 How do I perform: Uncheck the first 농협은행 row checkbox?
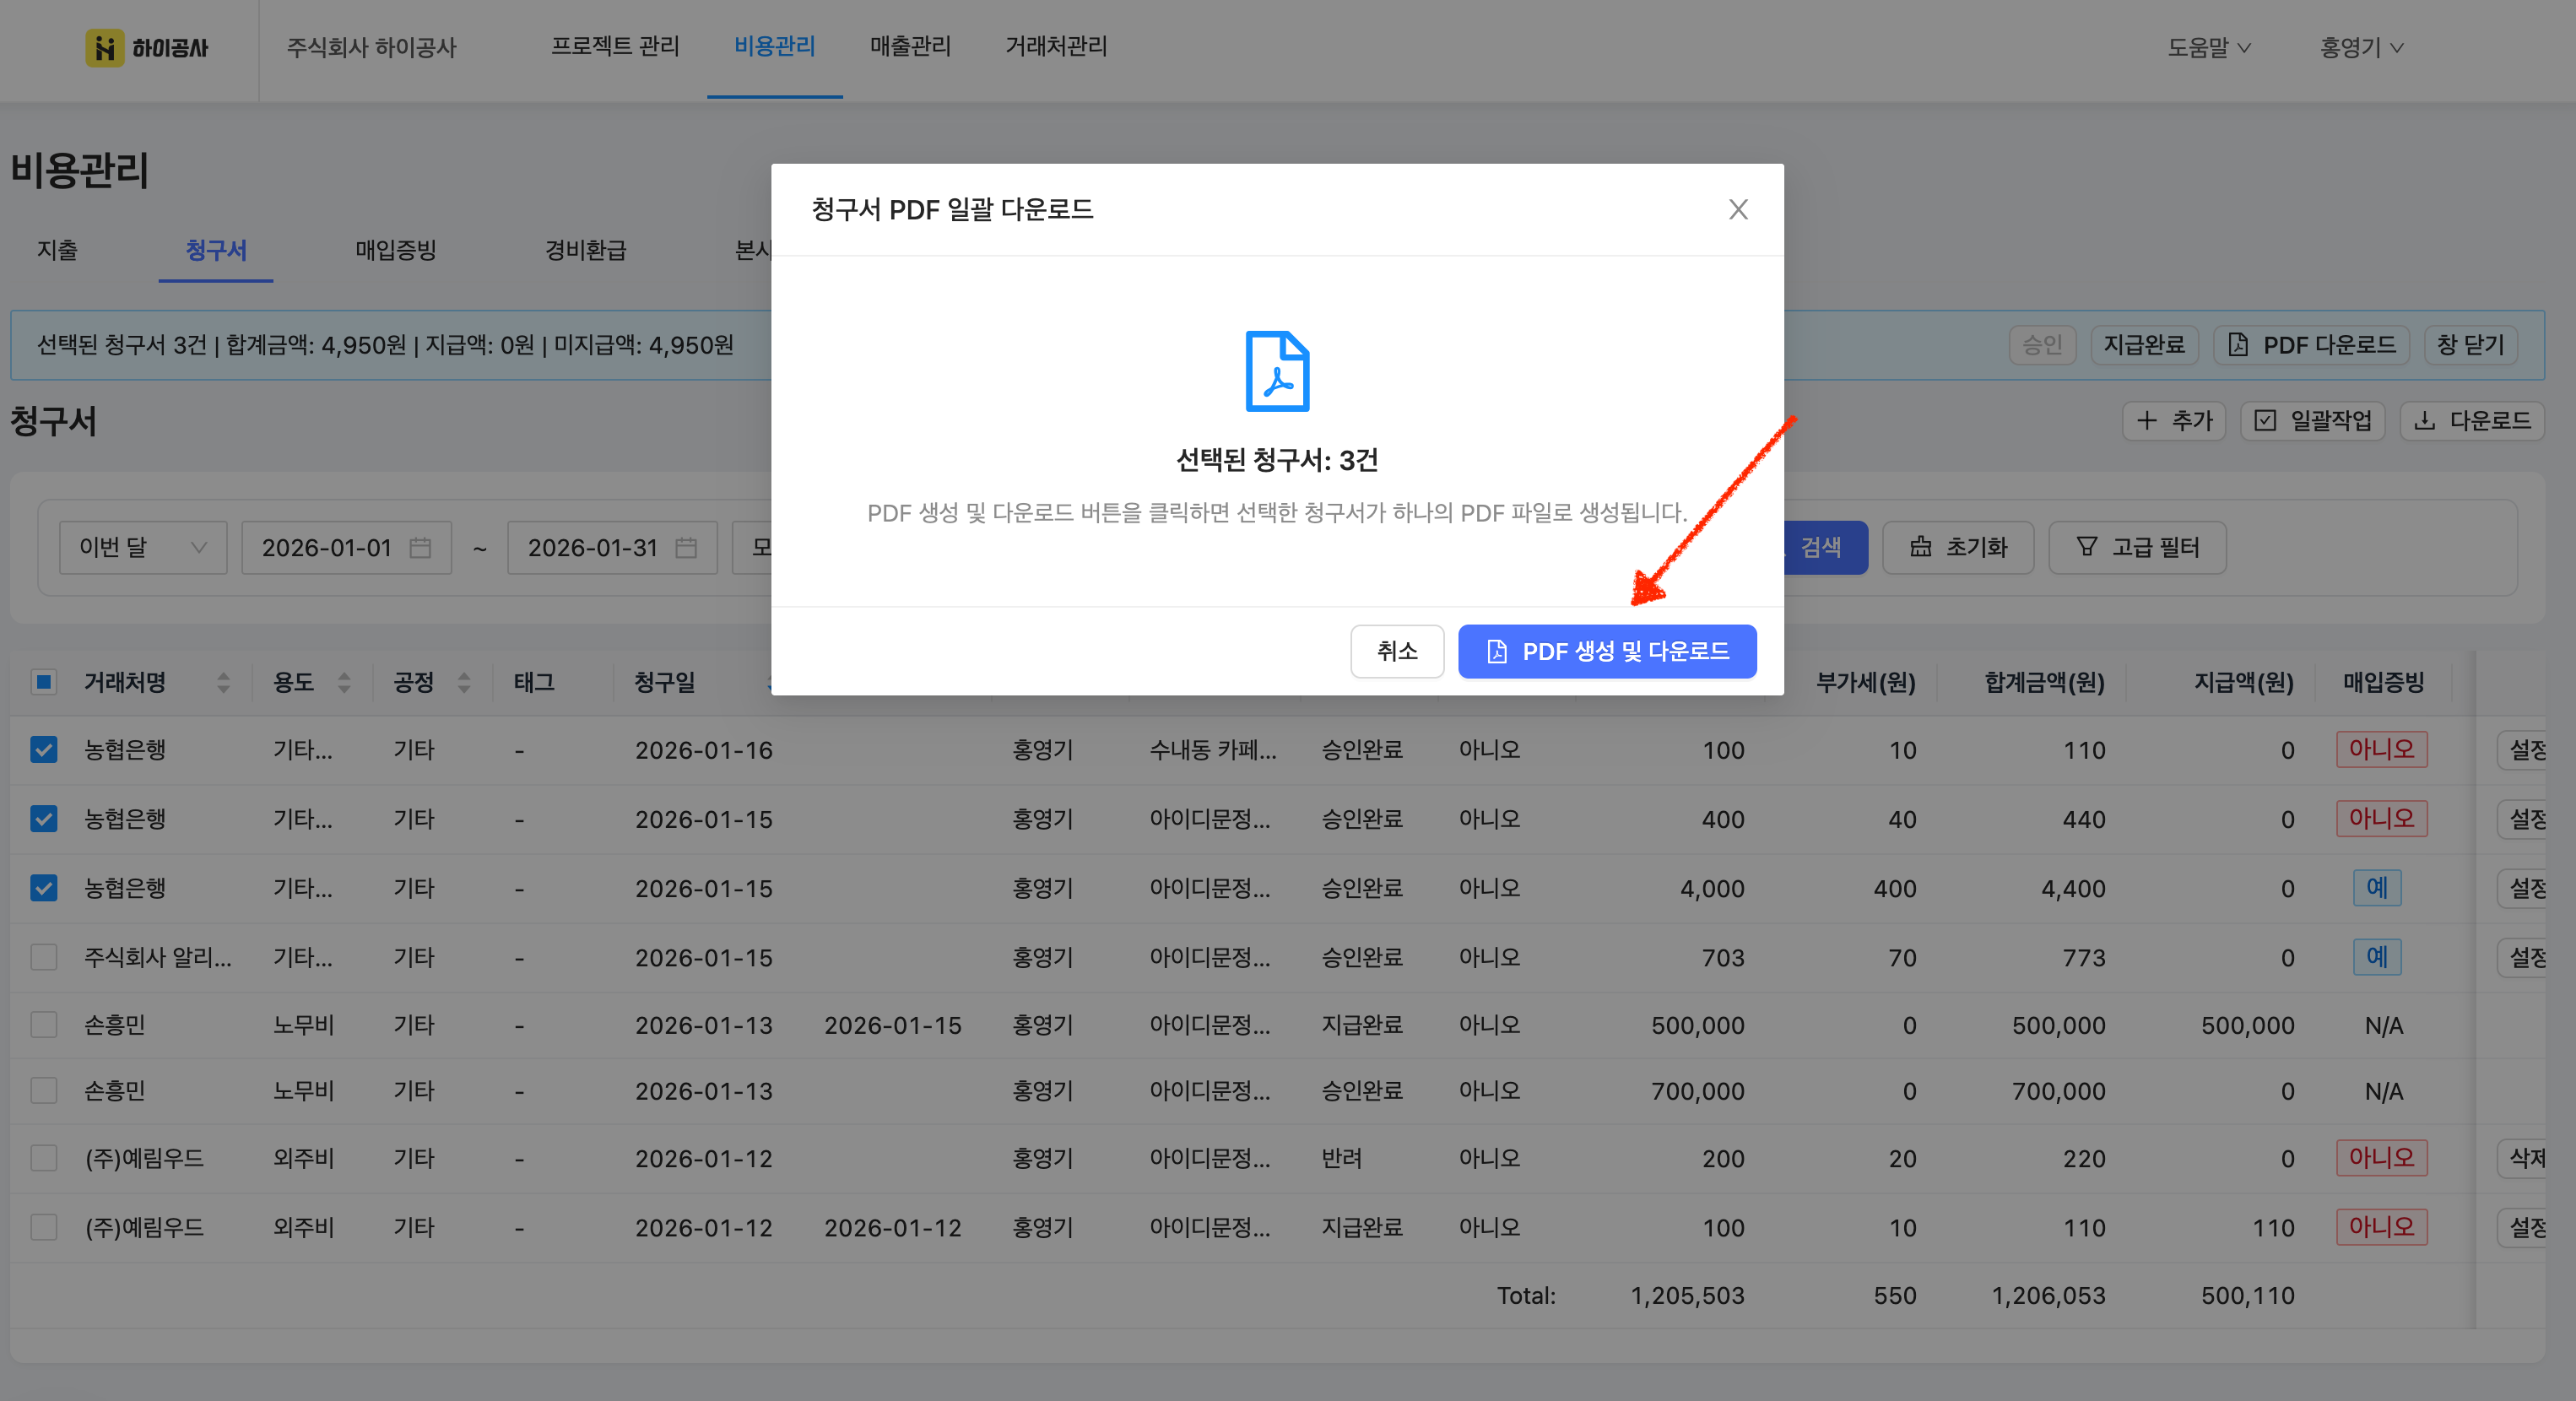pos(44,750)
